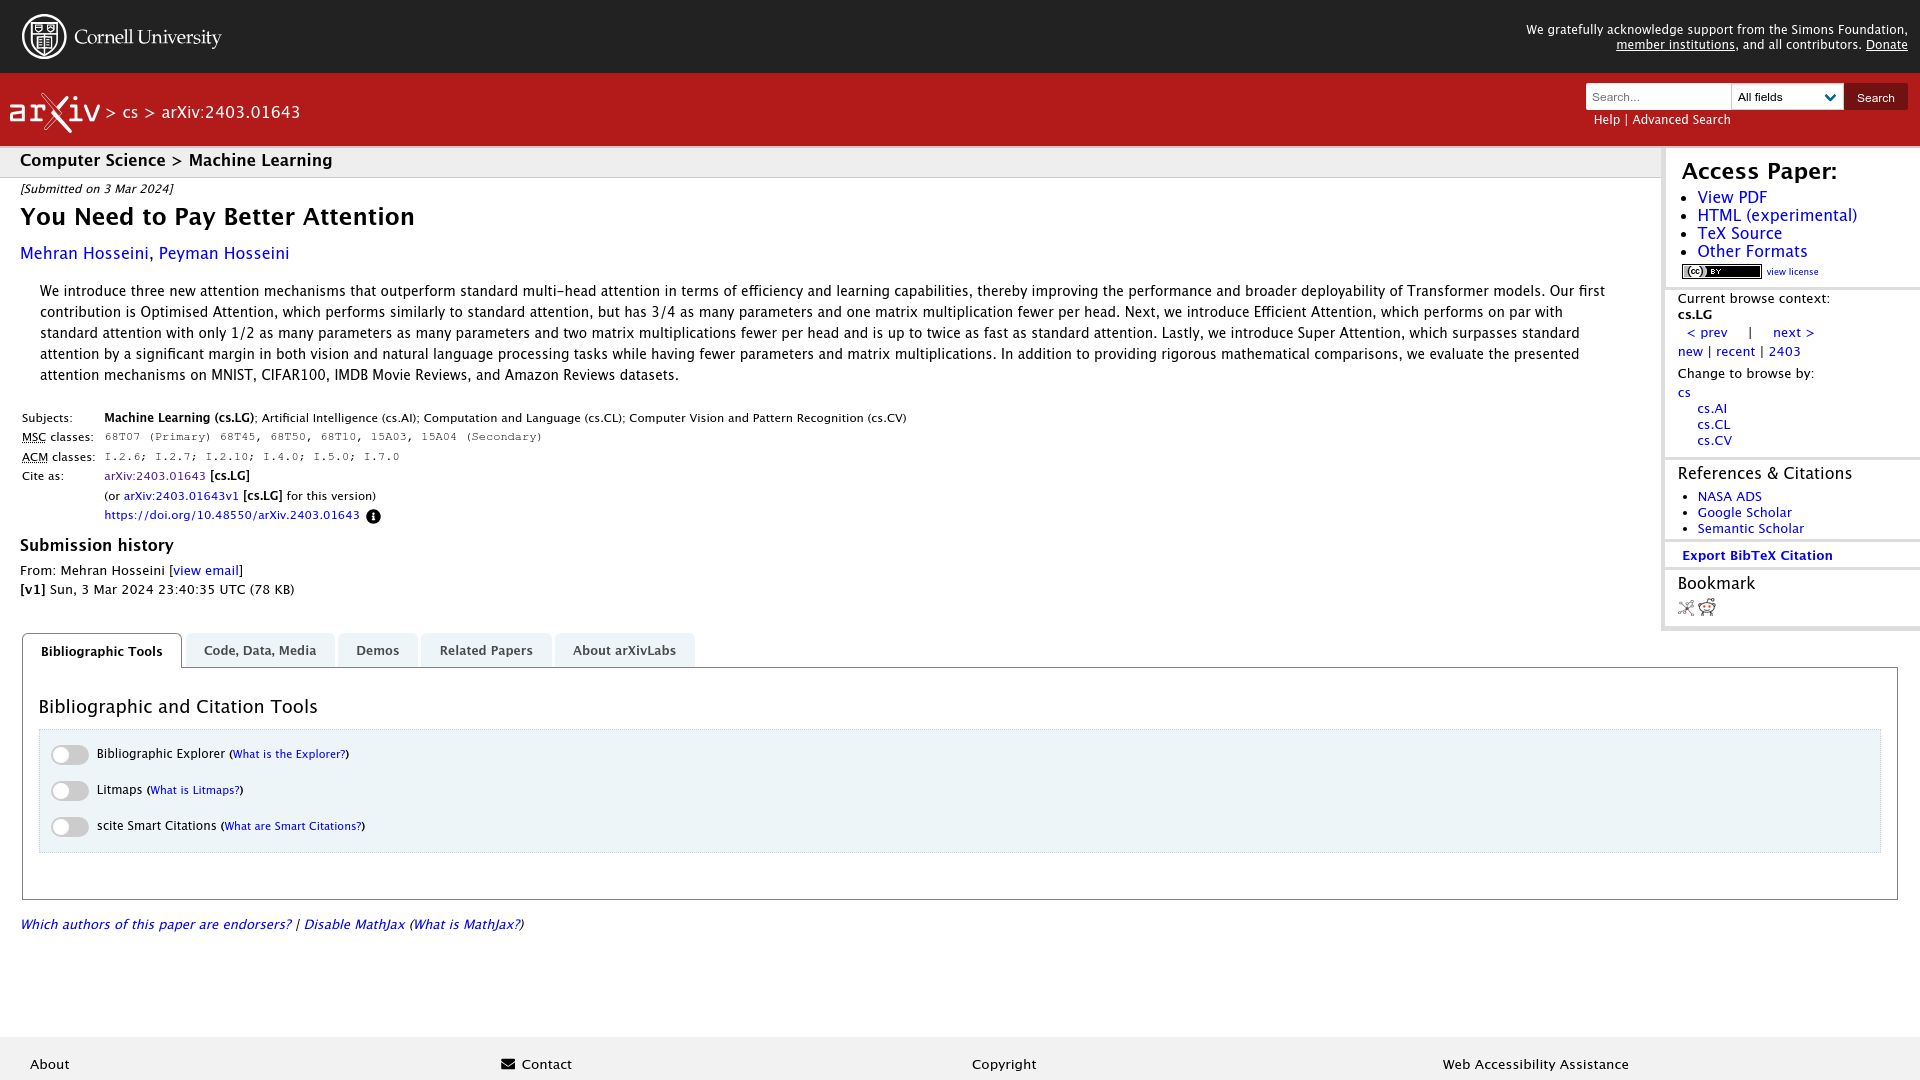The width and height of the screenshot is (1920, 1080).
Task: Click the cs breadcrumb link
Action: tap(130, 113)
